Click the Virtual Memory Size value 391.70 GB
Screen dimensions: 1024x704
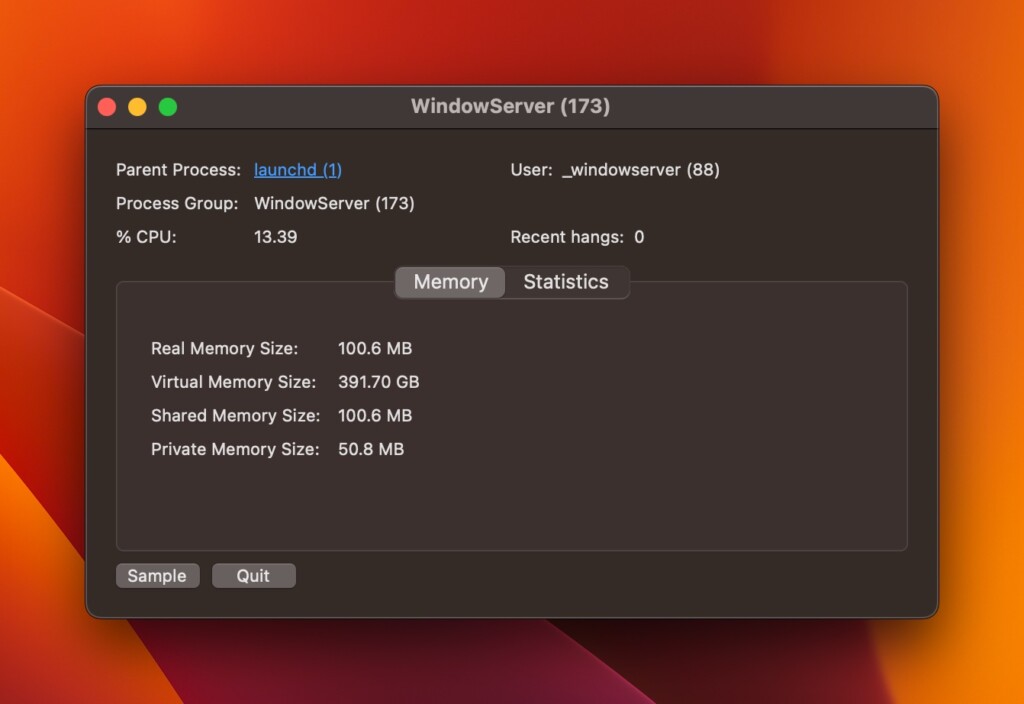378,382
